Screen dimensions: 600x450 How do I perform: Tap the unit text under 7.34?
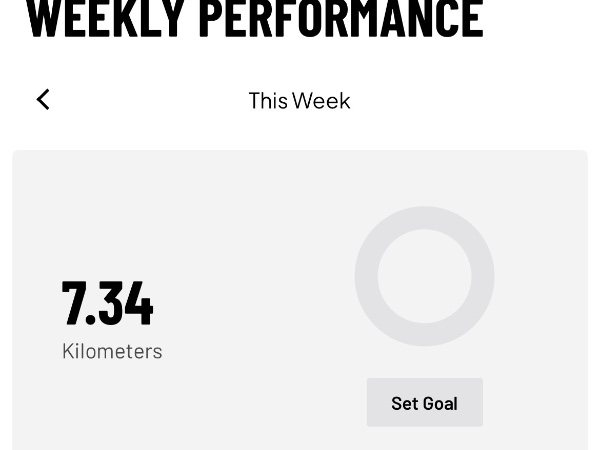(112, 351)
